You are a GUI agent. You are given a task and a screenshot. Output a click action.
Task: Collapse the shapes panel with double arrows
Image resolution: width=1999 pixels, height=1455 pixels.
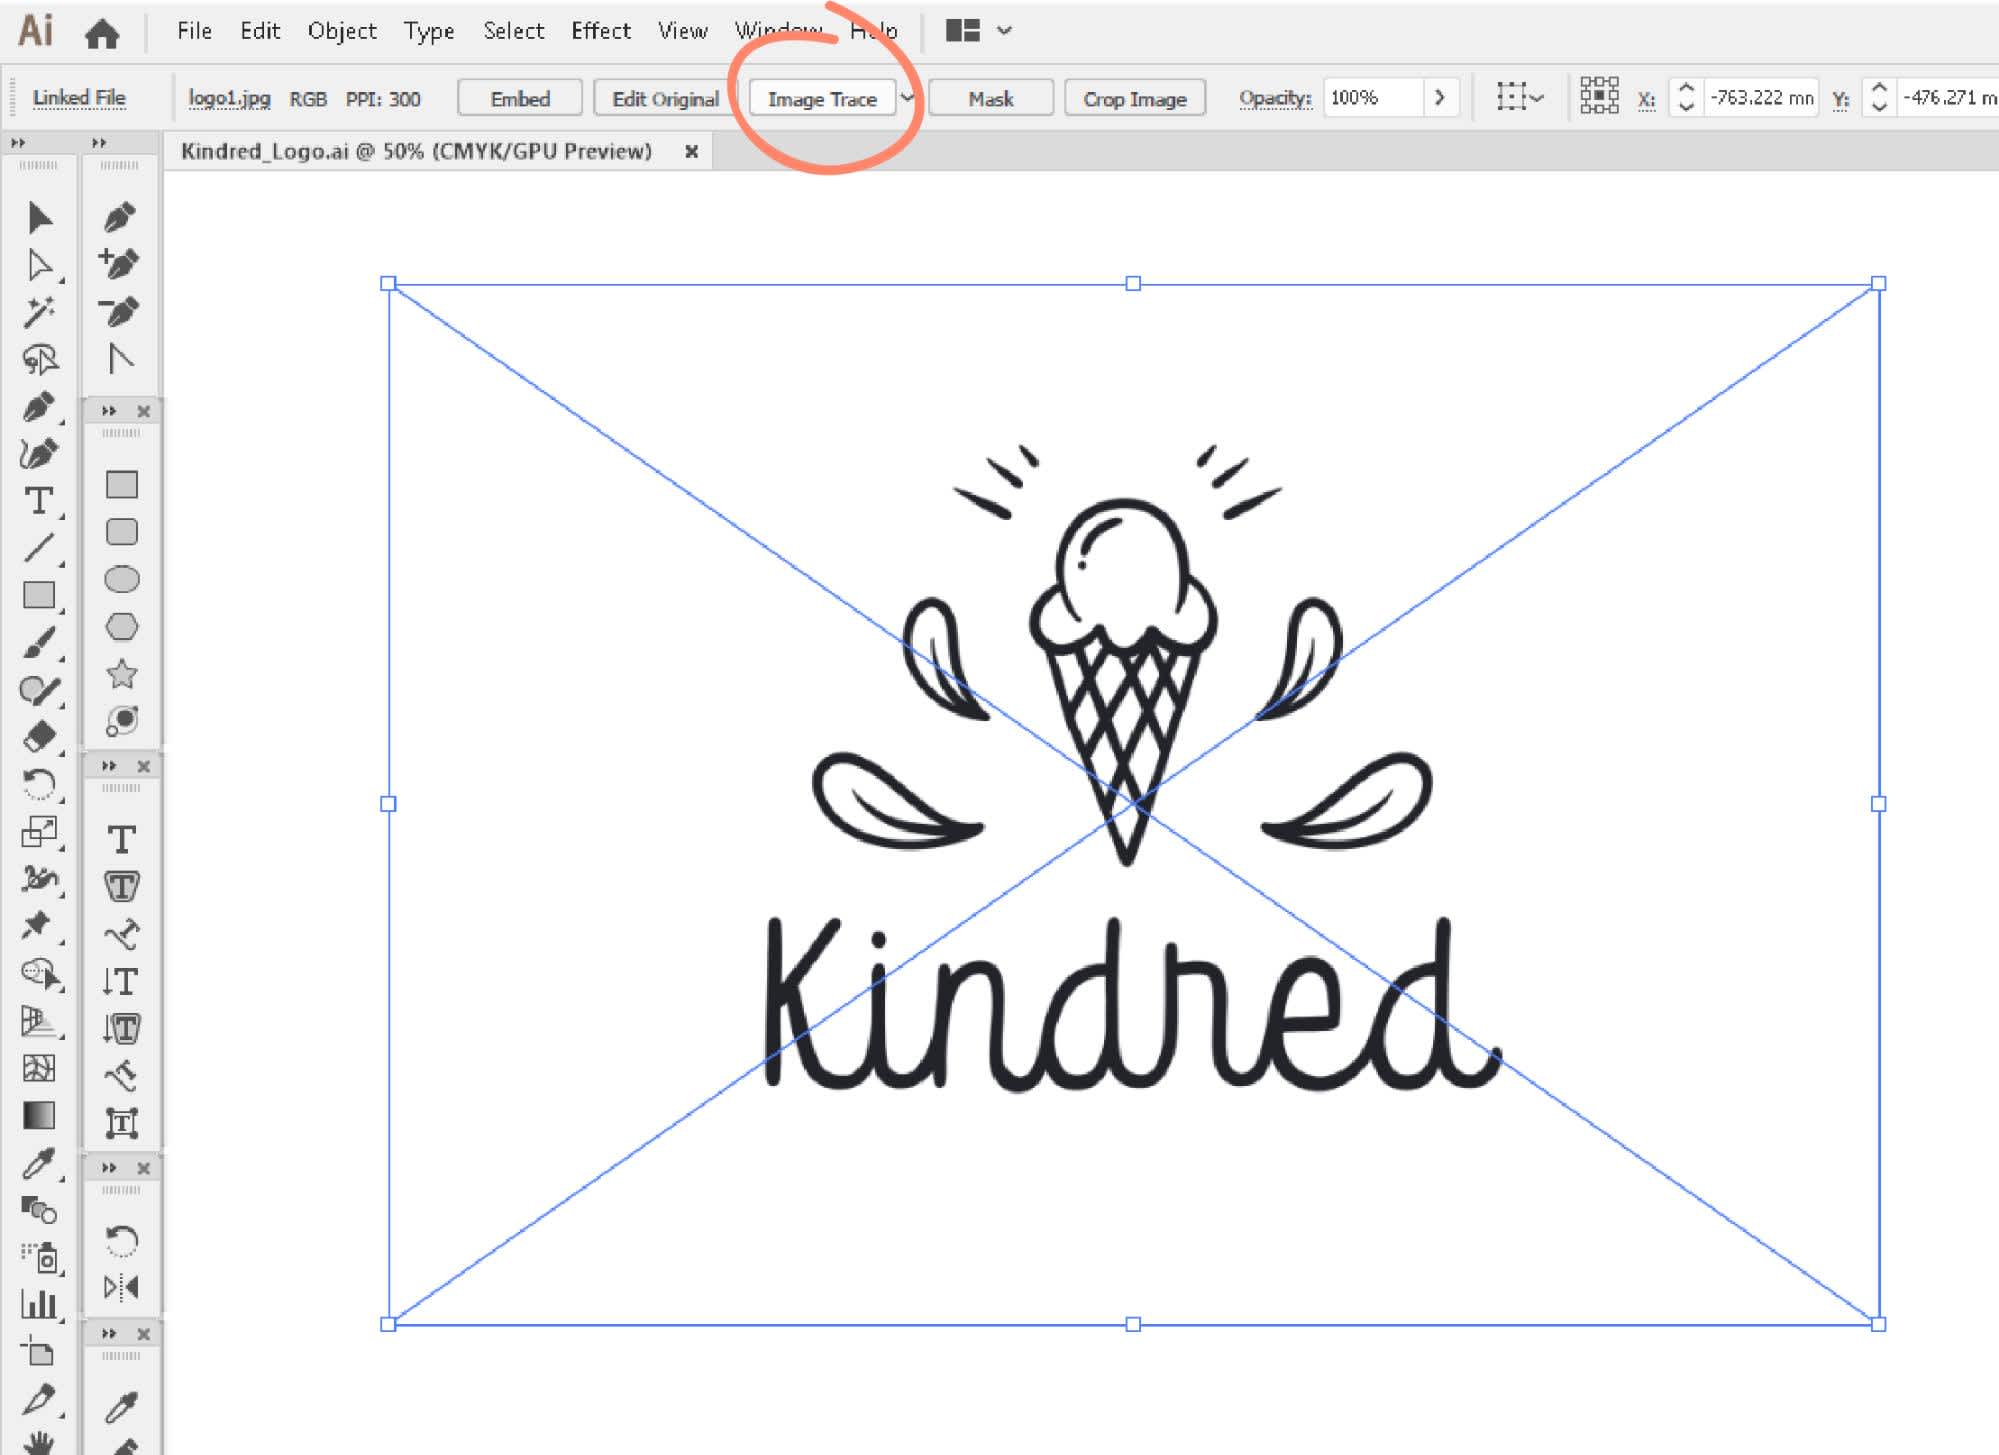pyautogui.click(x=107, y=410)
